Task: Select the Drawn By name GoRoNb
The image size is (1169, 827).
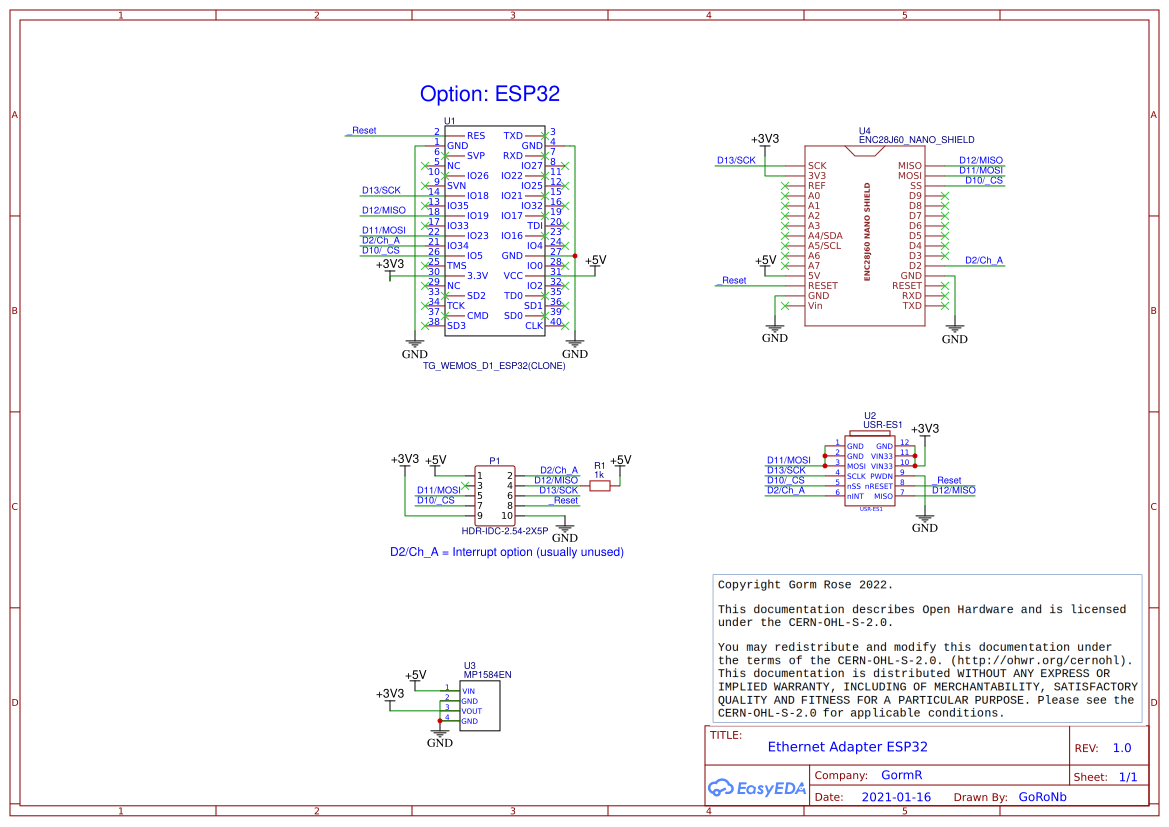Action: [1042, 797]
